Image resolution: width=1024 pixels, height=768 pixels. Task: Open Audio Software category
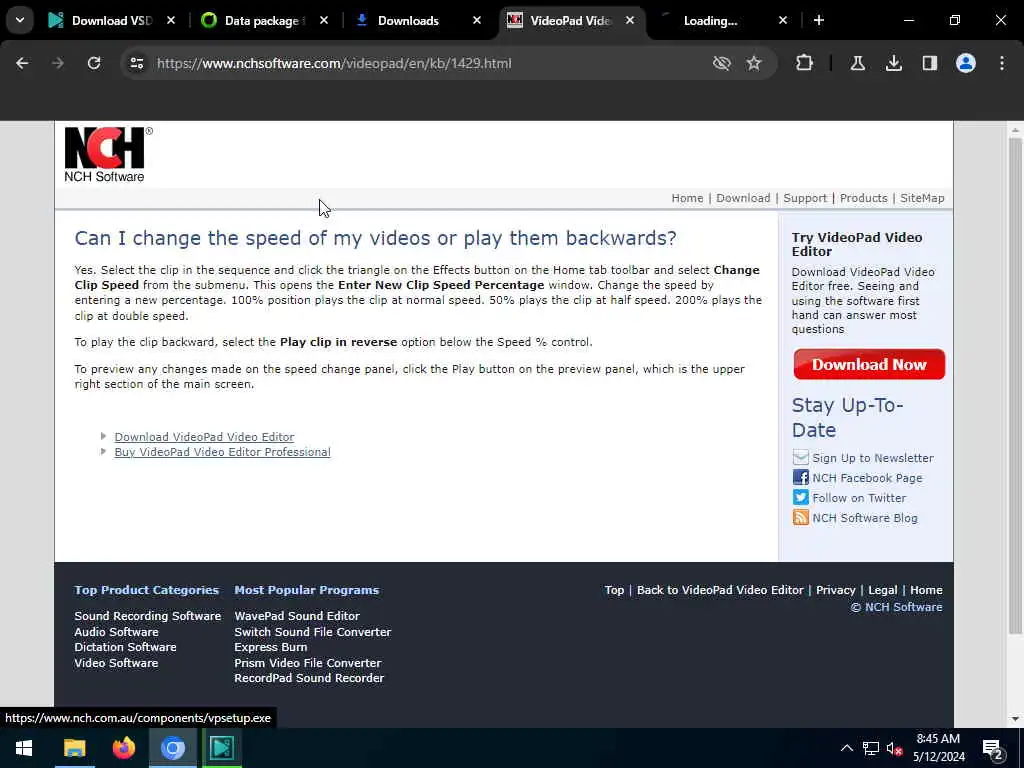(116, 632)
